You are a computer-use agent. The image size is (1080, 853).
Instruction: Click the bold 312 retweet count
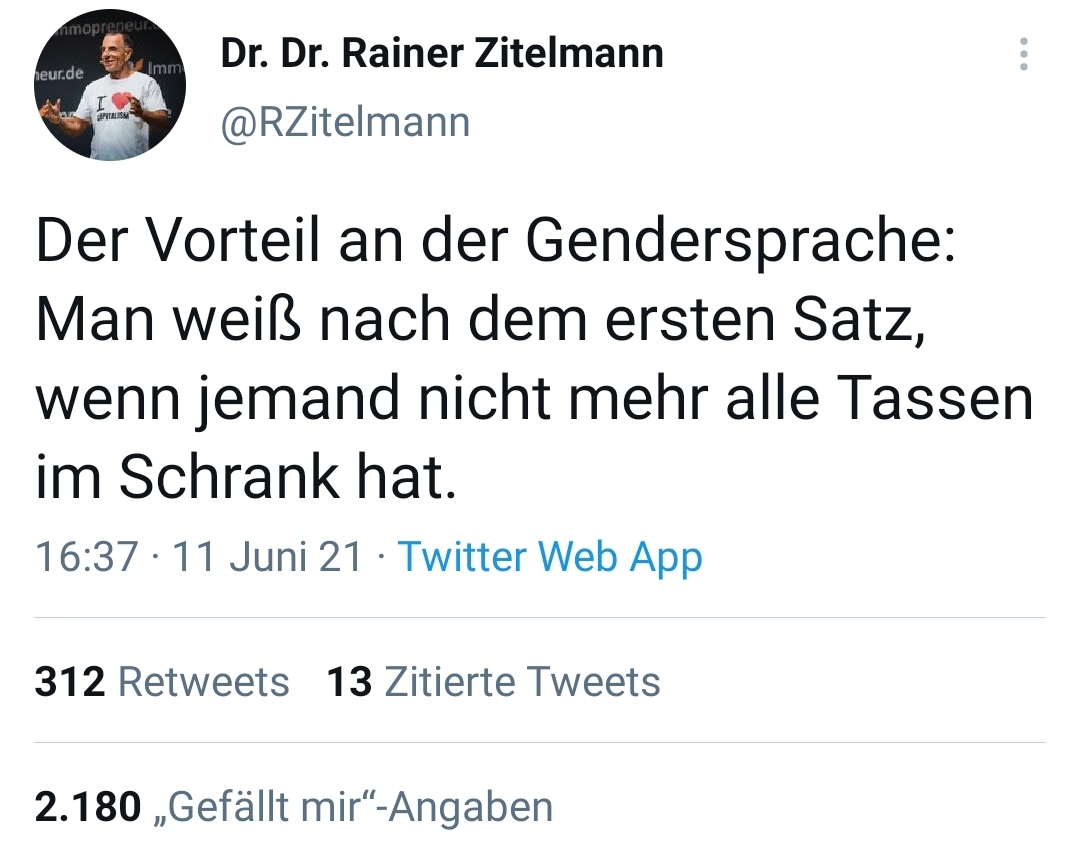pos(70,682)
